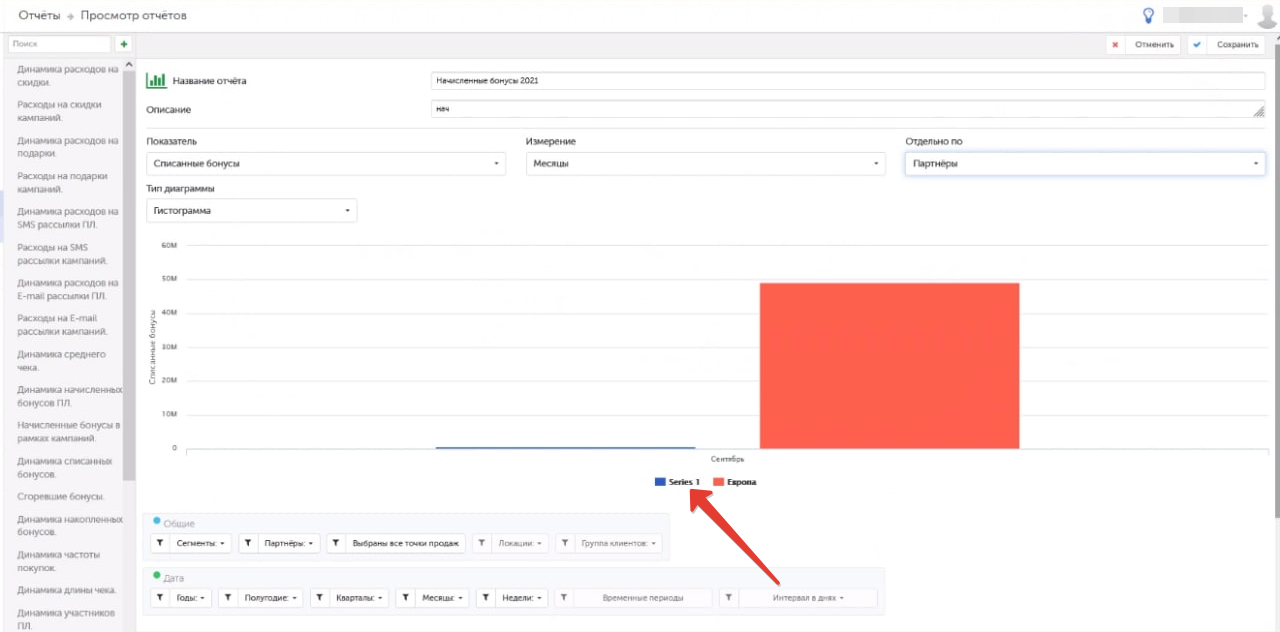Image resolution: width=1280 pixels, height=632 pixels.
Task: Click the Сохранить button
Action: pyautogui.click(x=1226, y=44)
